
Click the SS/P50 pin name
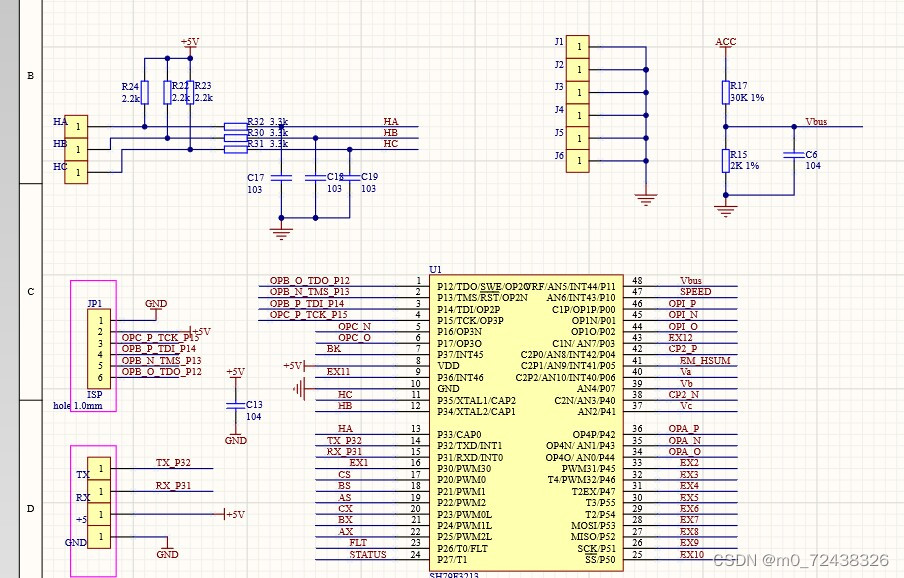point(600,560)
